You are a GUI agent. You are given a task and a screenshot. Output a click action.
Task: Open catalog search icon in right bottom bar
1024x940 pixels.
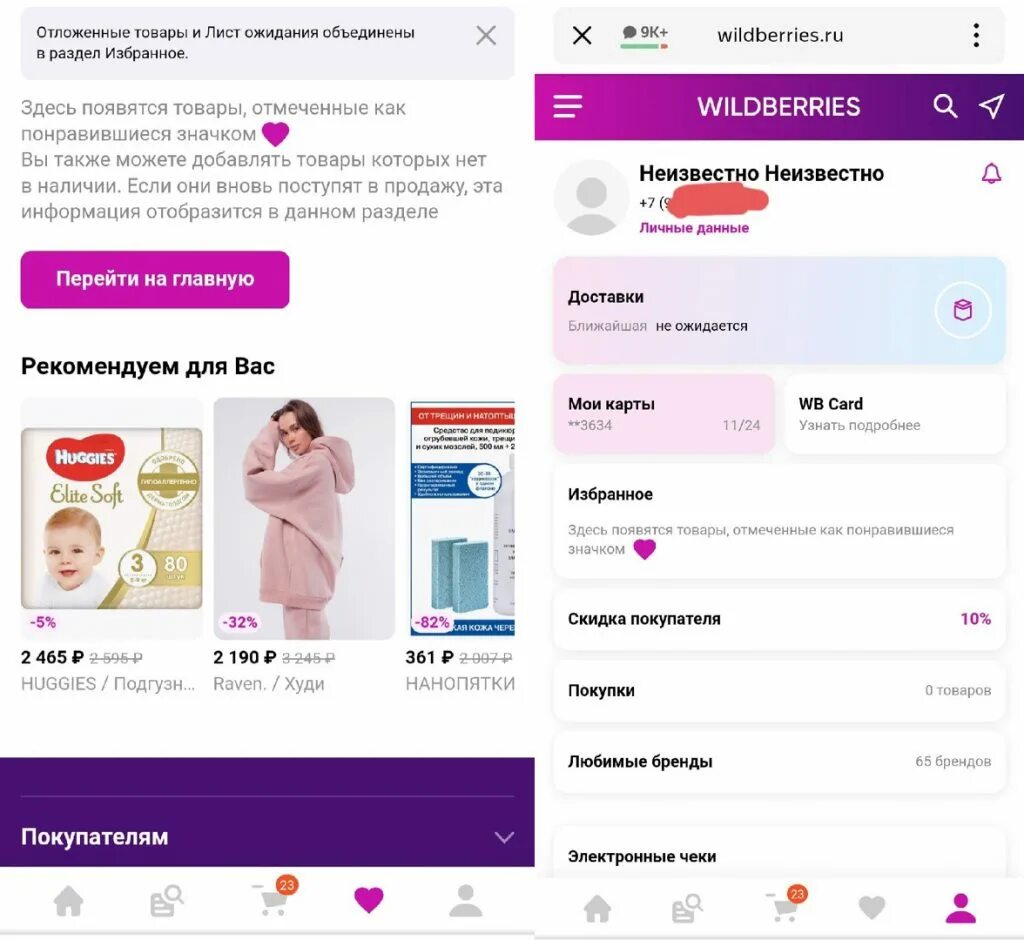click(x=687, y=909)
